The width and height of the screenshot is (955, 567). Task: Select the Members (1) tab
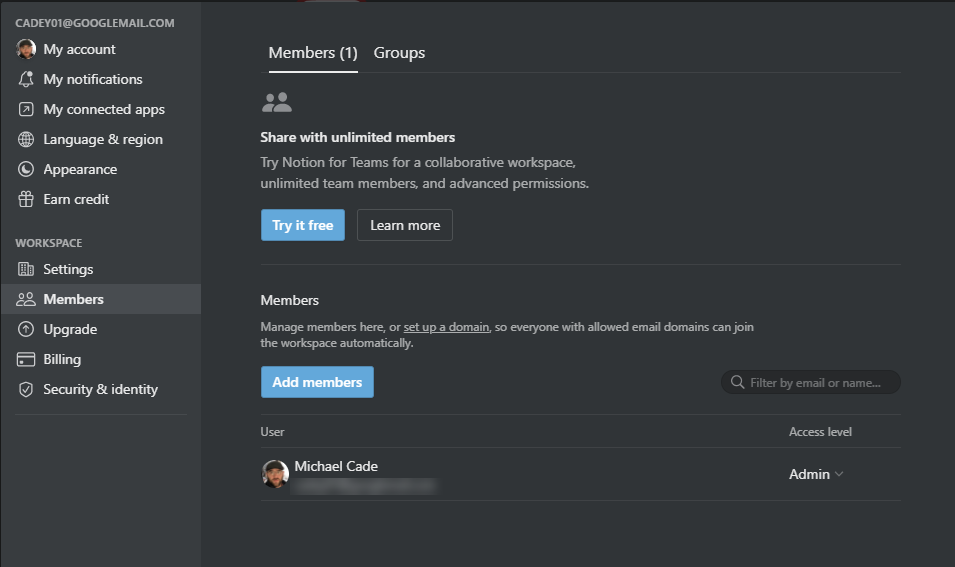click(x=313, y=53)
